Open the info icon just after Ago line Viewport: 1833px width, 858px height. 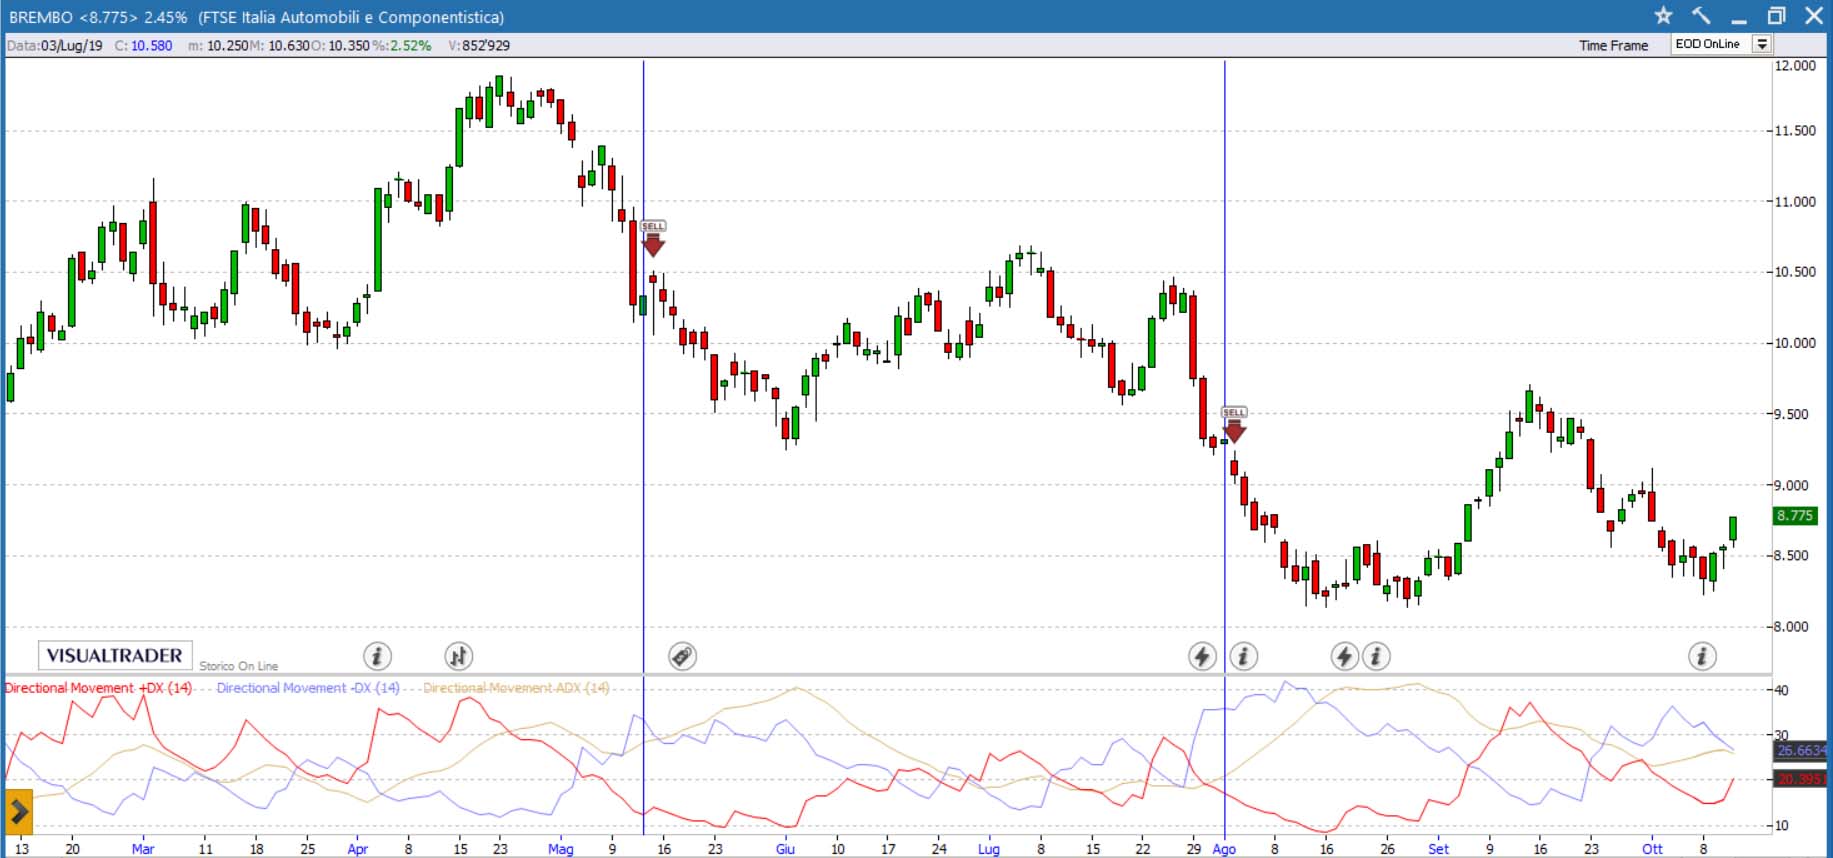(x=1243, y=656)
